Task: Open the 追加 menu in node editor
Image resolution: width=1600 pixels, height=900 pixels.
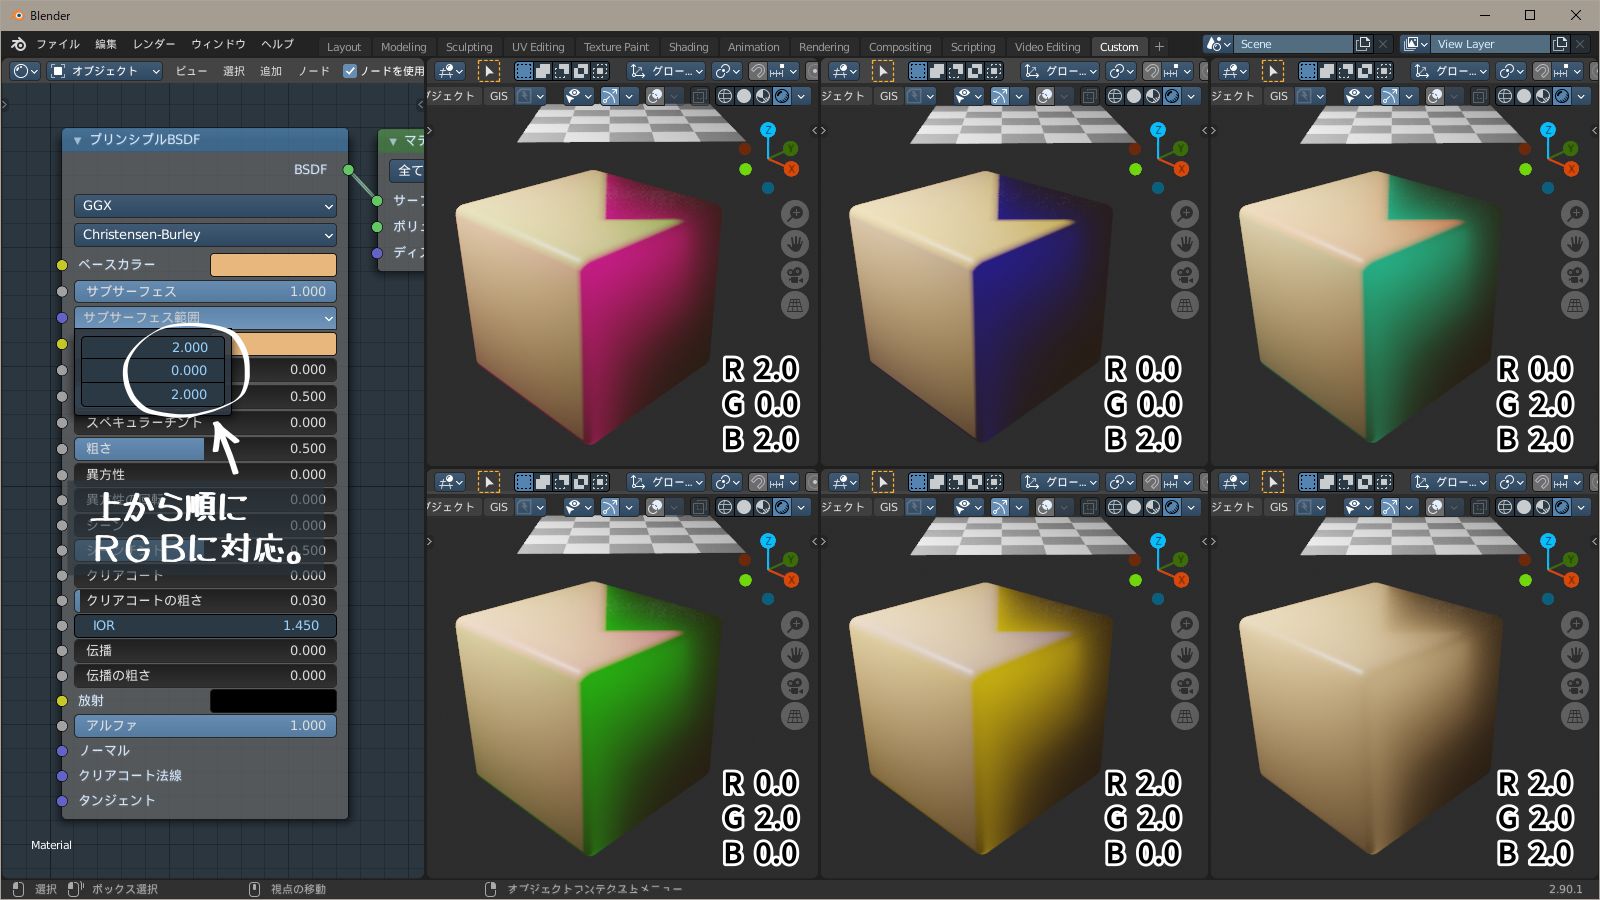Action: [x=271, y=71]
